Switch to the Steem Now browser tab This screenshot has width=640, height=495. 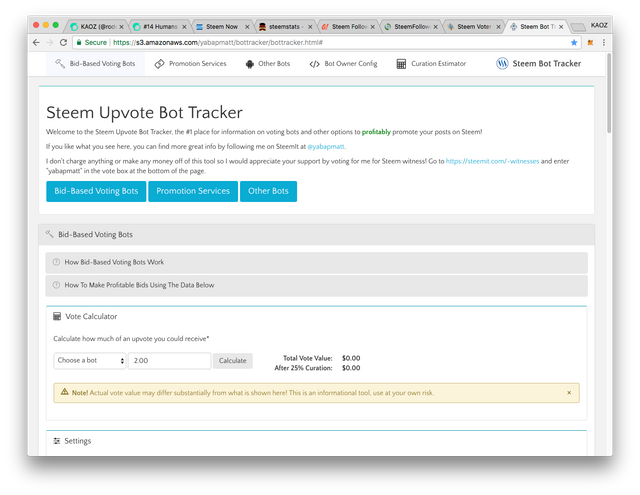tap(222, 27)
